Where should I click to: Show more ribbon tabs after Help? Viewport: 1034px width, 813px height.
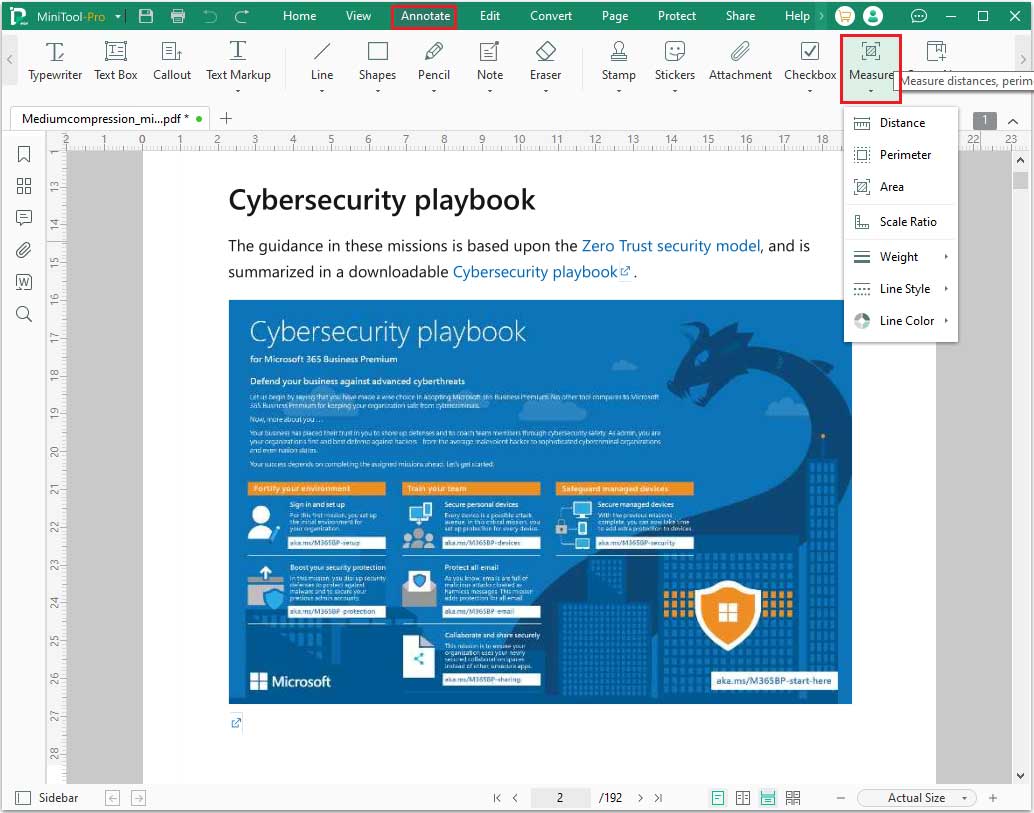click(822, 16)
